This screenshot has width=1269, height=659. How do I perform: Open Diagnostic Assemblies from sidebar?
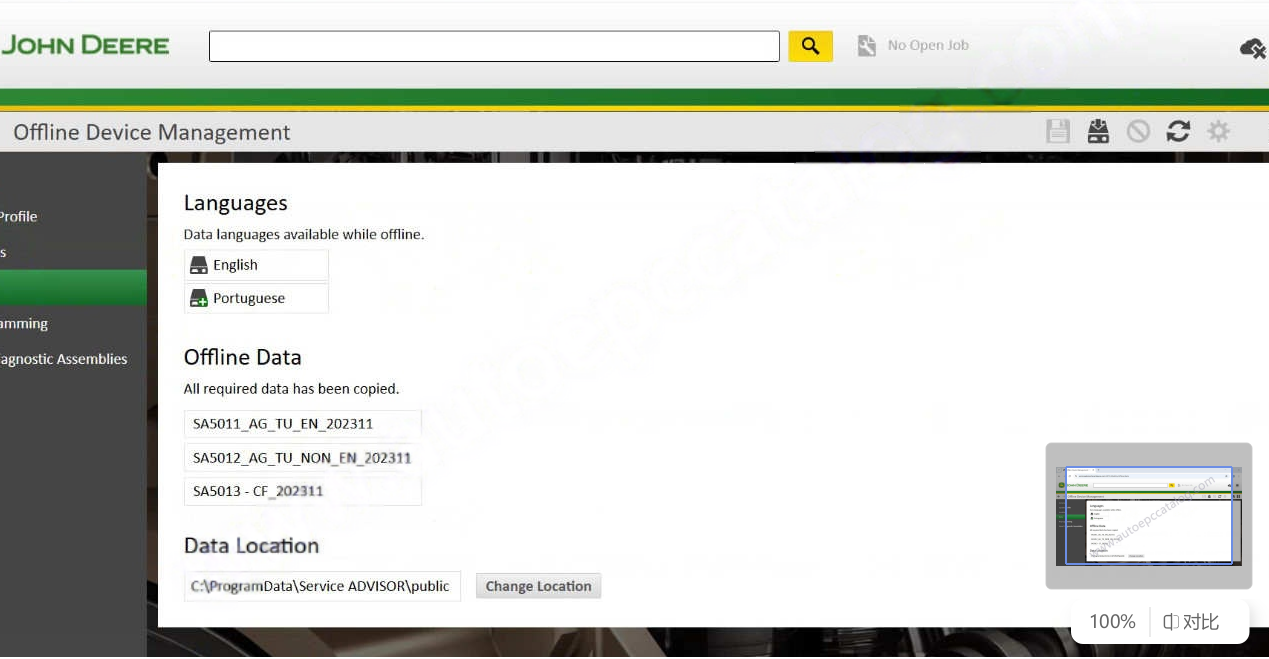coord(63,359)
